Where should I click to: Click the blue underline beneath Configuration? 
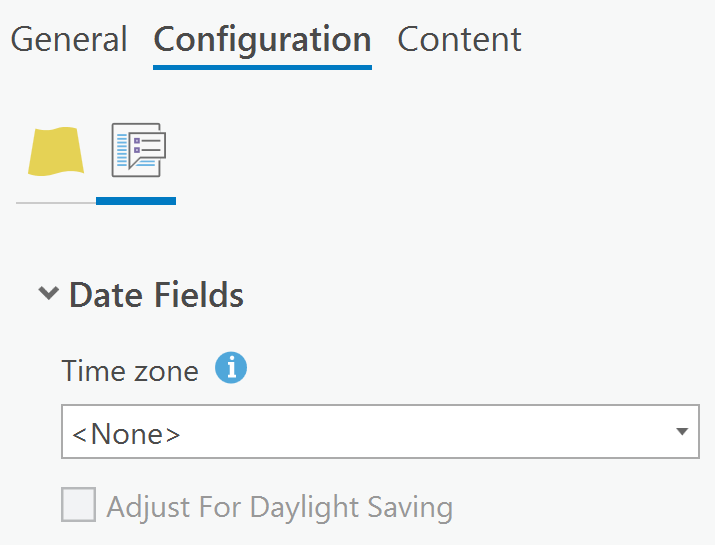pos(262,67)
